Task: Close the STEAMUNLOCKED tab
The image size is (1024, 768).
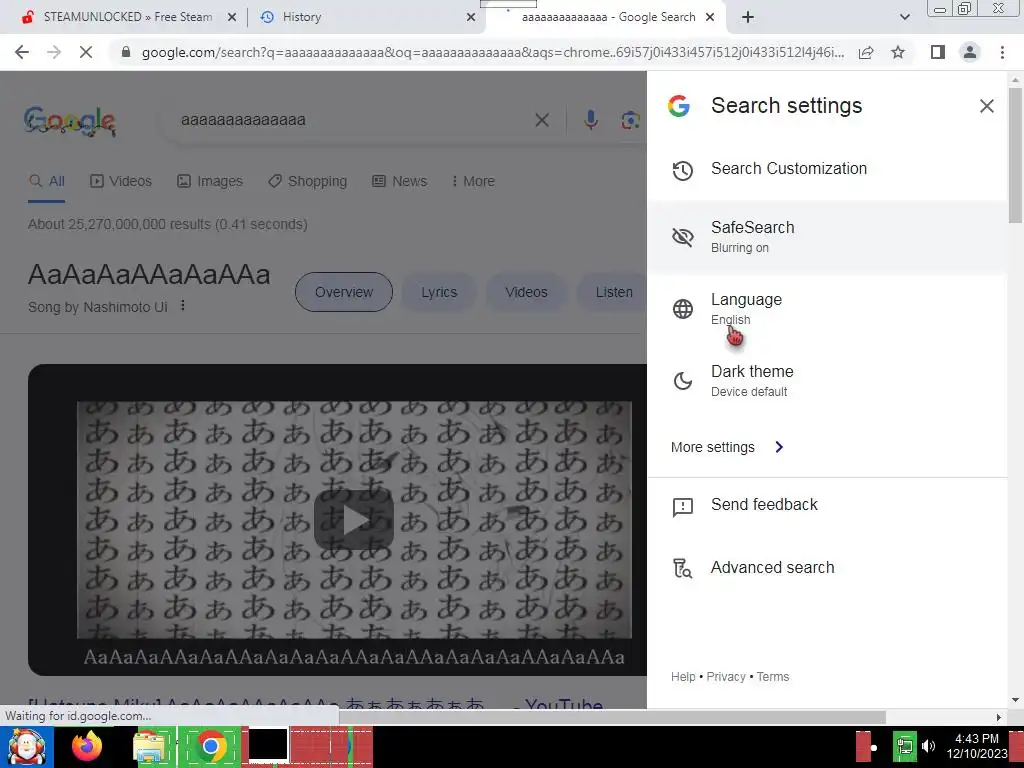Action: click(x=231, y=18)
